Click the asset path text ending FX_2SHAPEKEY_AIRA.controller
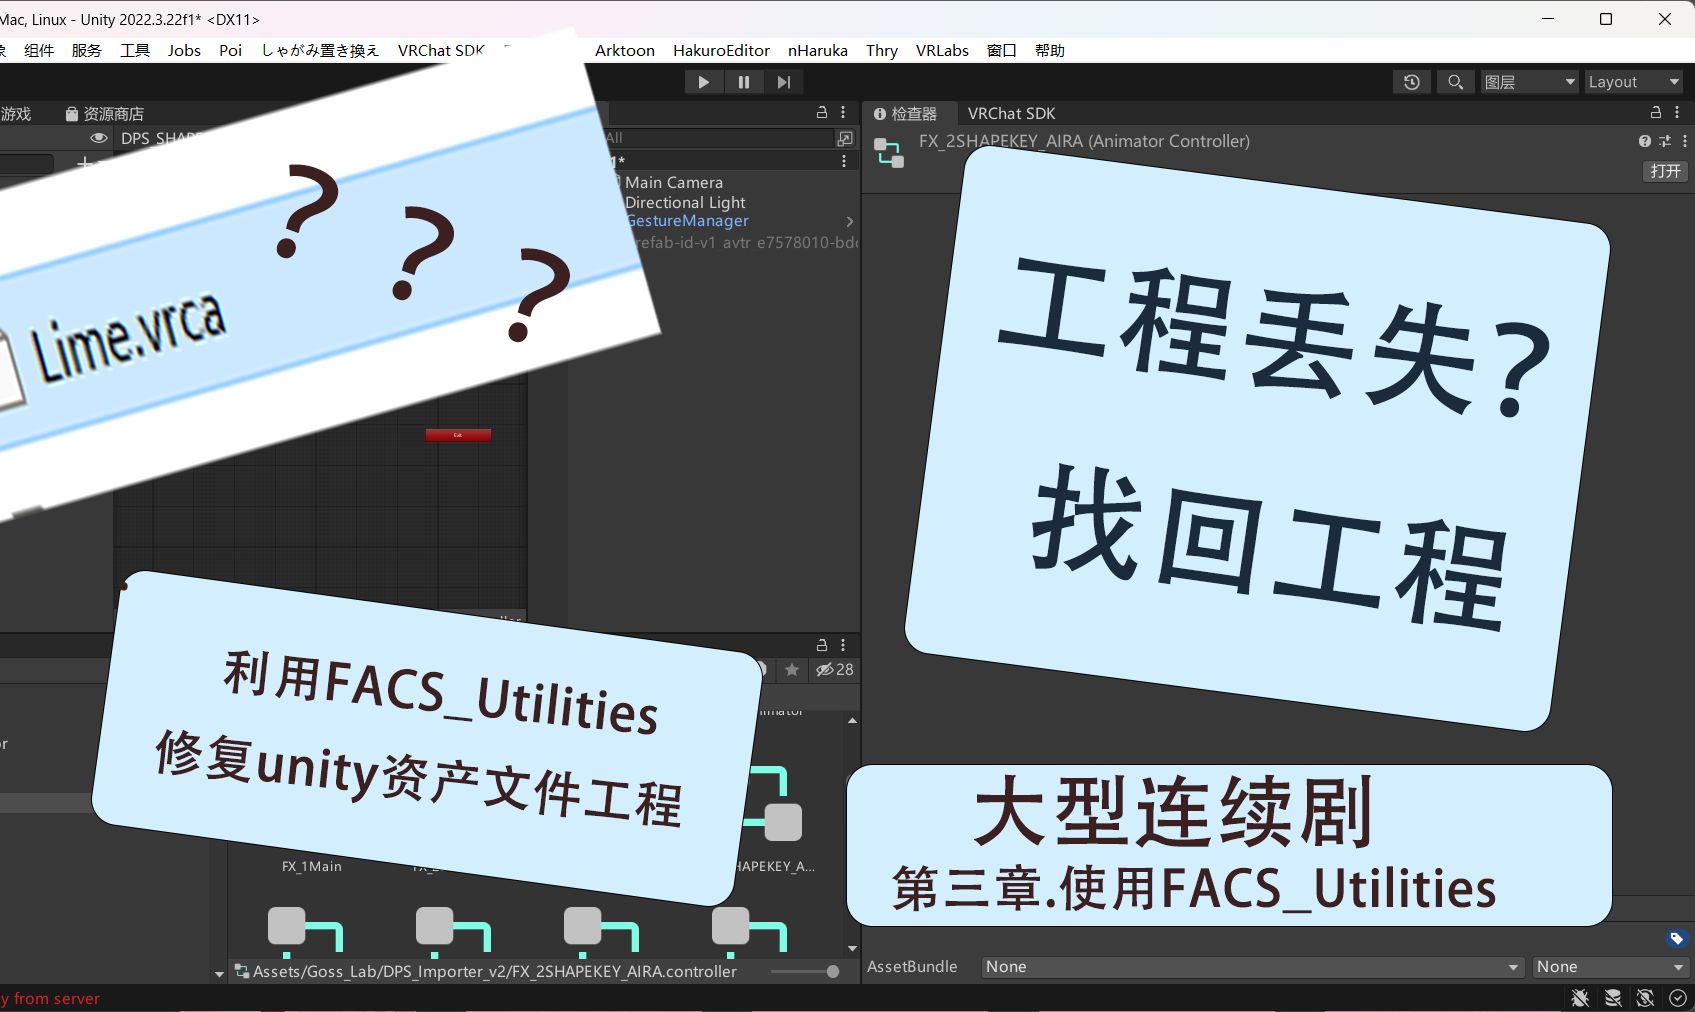1695x1012 pixels. [494, 971]
